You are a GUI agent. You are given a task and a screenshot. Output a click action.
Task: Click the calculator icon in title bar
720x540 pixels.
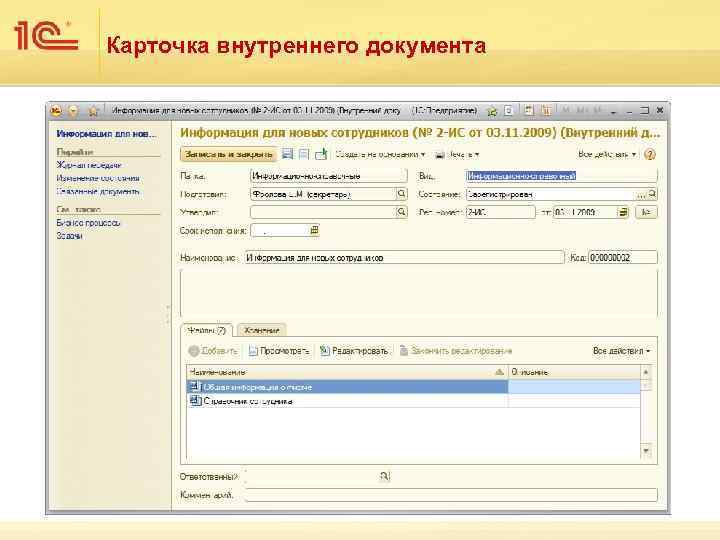(x=546, y=111)
